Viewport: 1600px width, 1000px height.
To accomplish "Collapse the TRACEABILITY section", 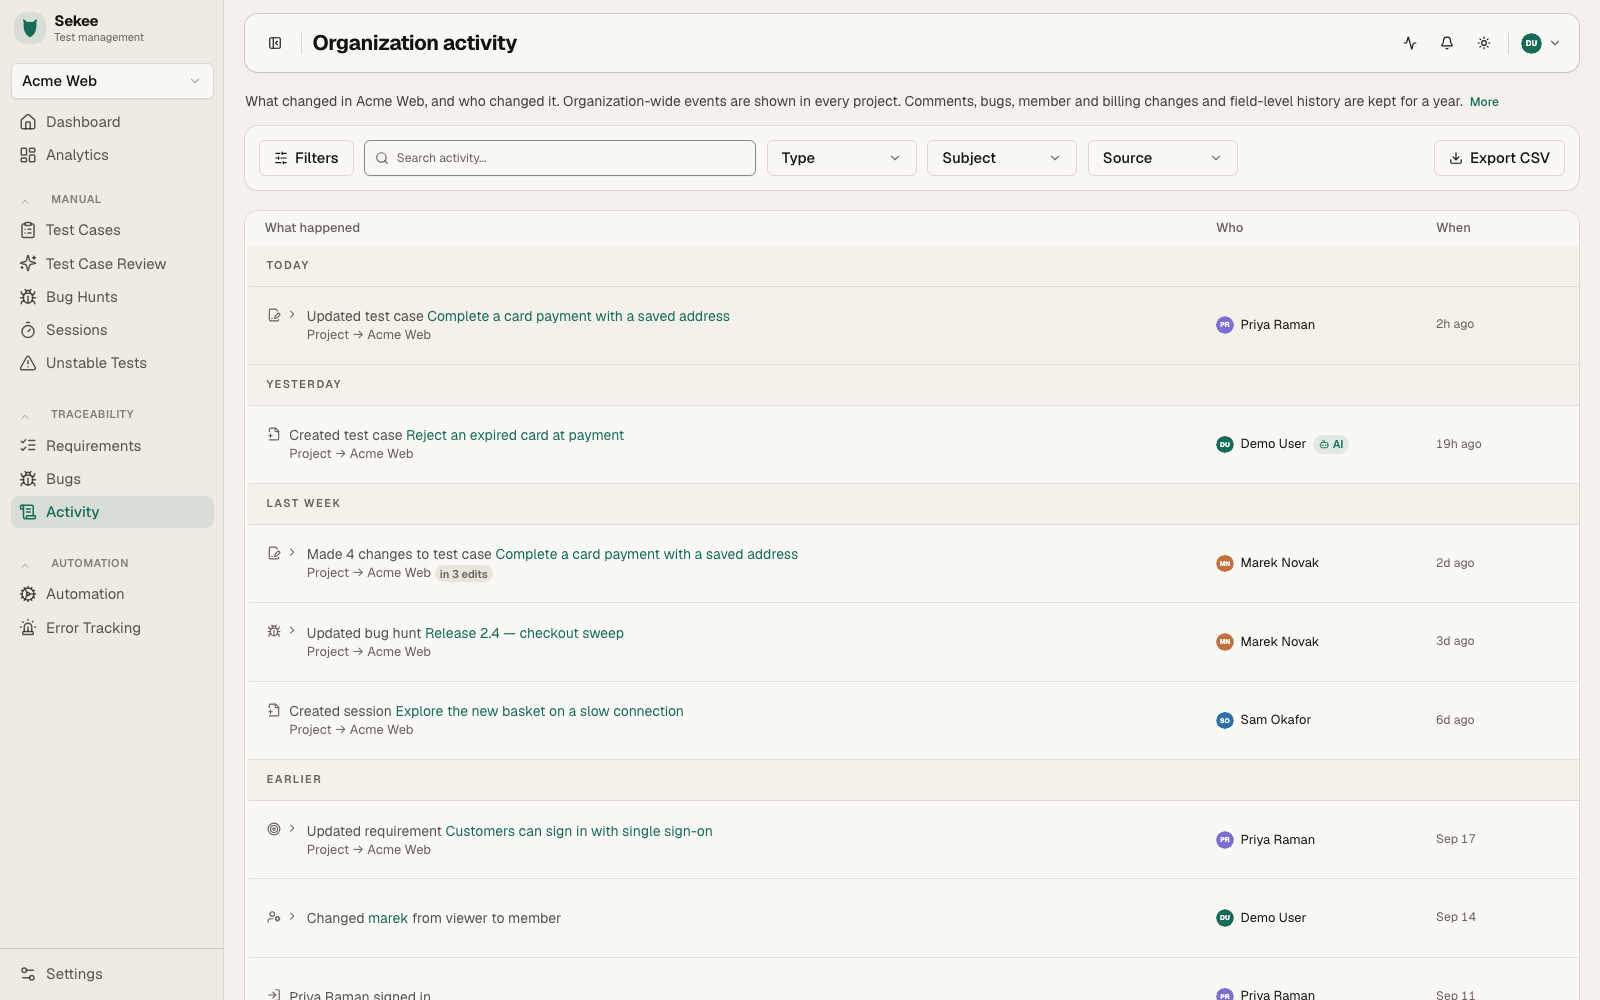I will [x=25, y=415].
